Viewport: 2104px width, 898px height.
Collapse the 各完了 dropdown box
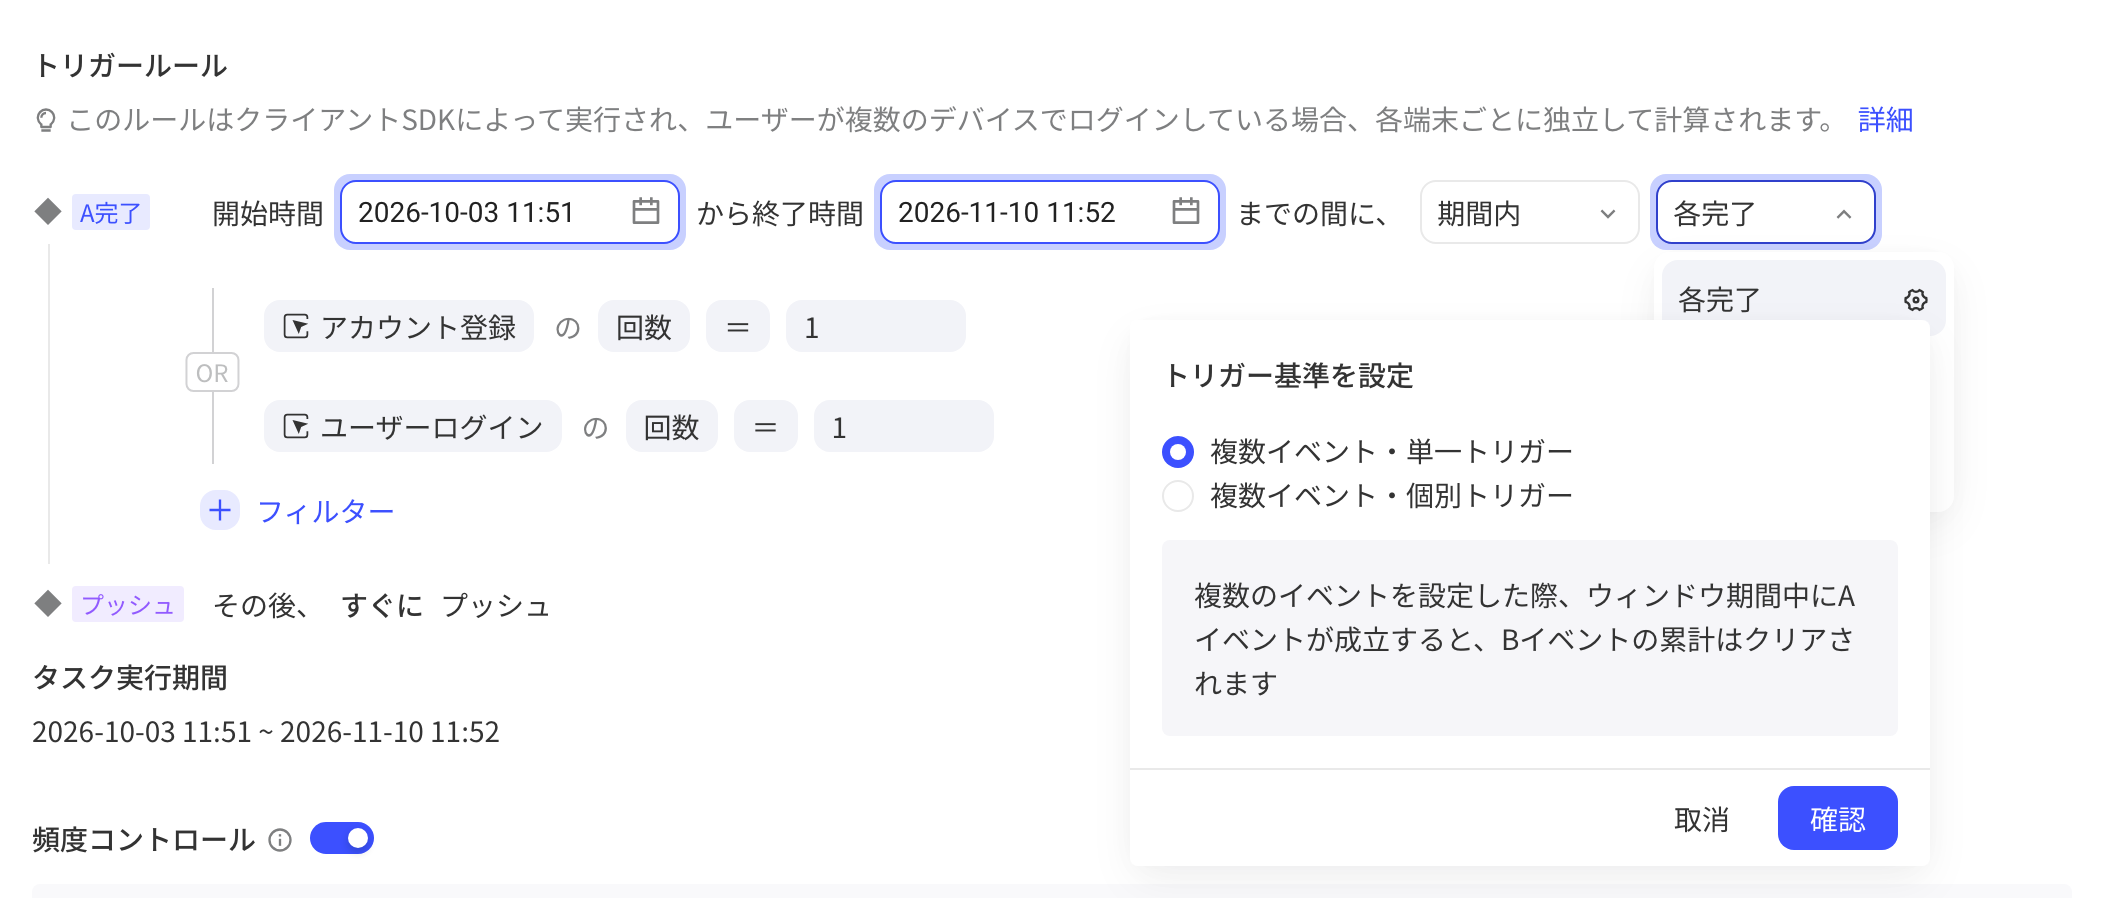1765,212
